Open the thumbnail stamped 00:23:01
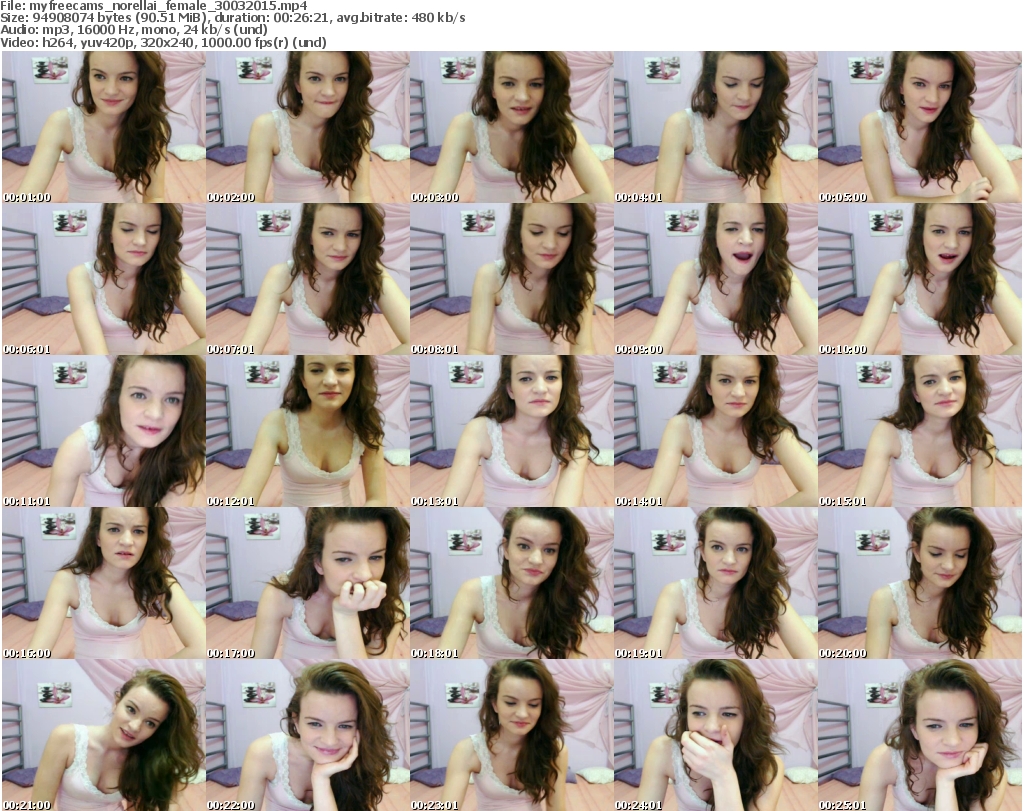This screenshot has height=811, width=1024. click(x=512, y=735)
